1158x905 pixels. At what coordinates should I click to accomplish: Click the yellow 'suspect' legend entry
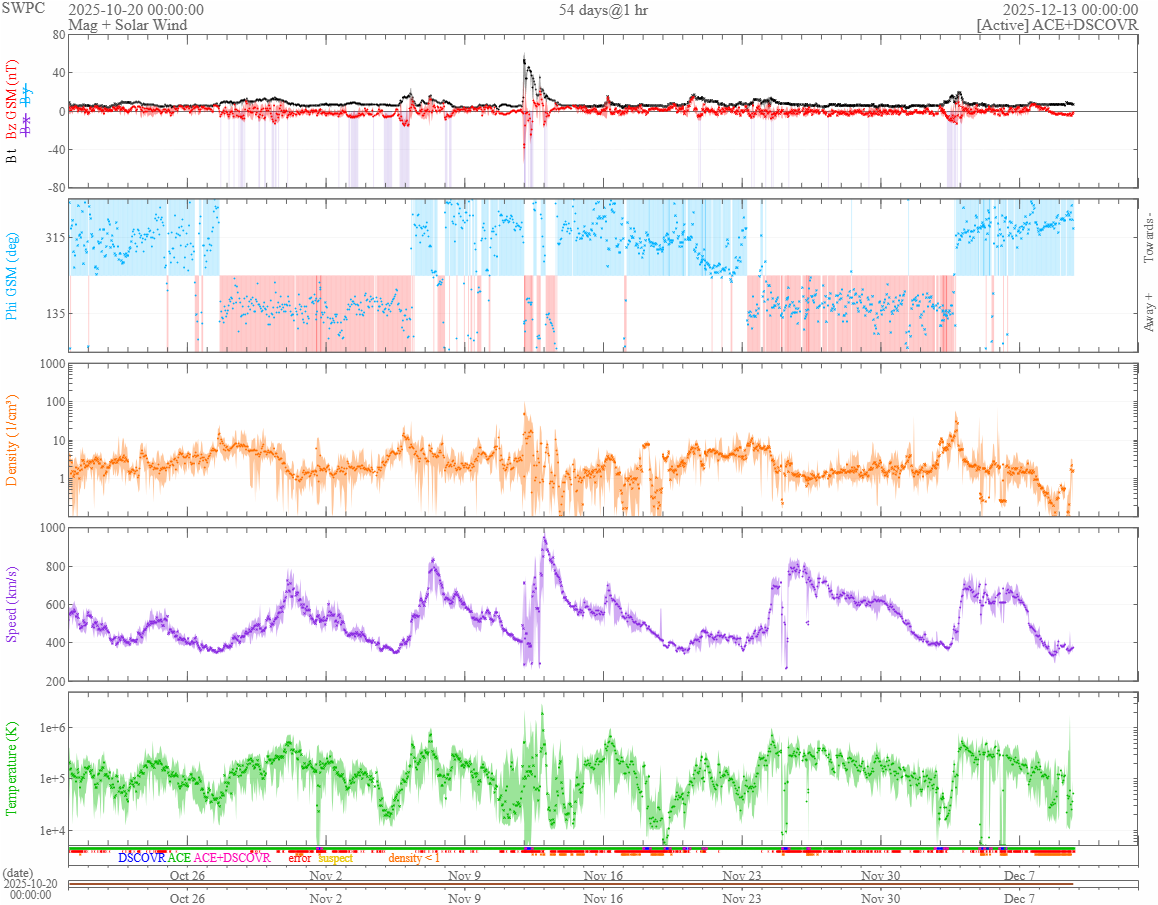335,858
